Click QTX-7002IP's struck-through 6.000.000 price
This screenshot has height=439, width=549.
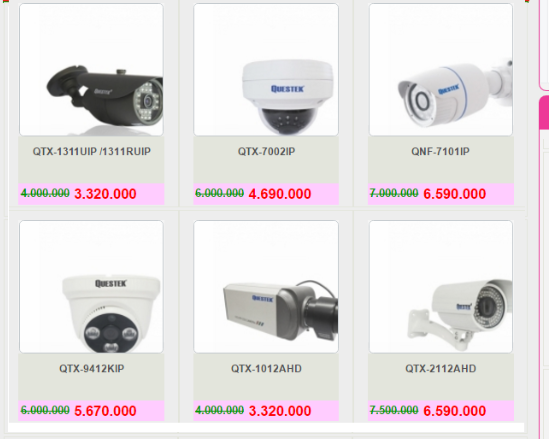220,193
